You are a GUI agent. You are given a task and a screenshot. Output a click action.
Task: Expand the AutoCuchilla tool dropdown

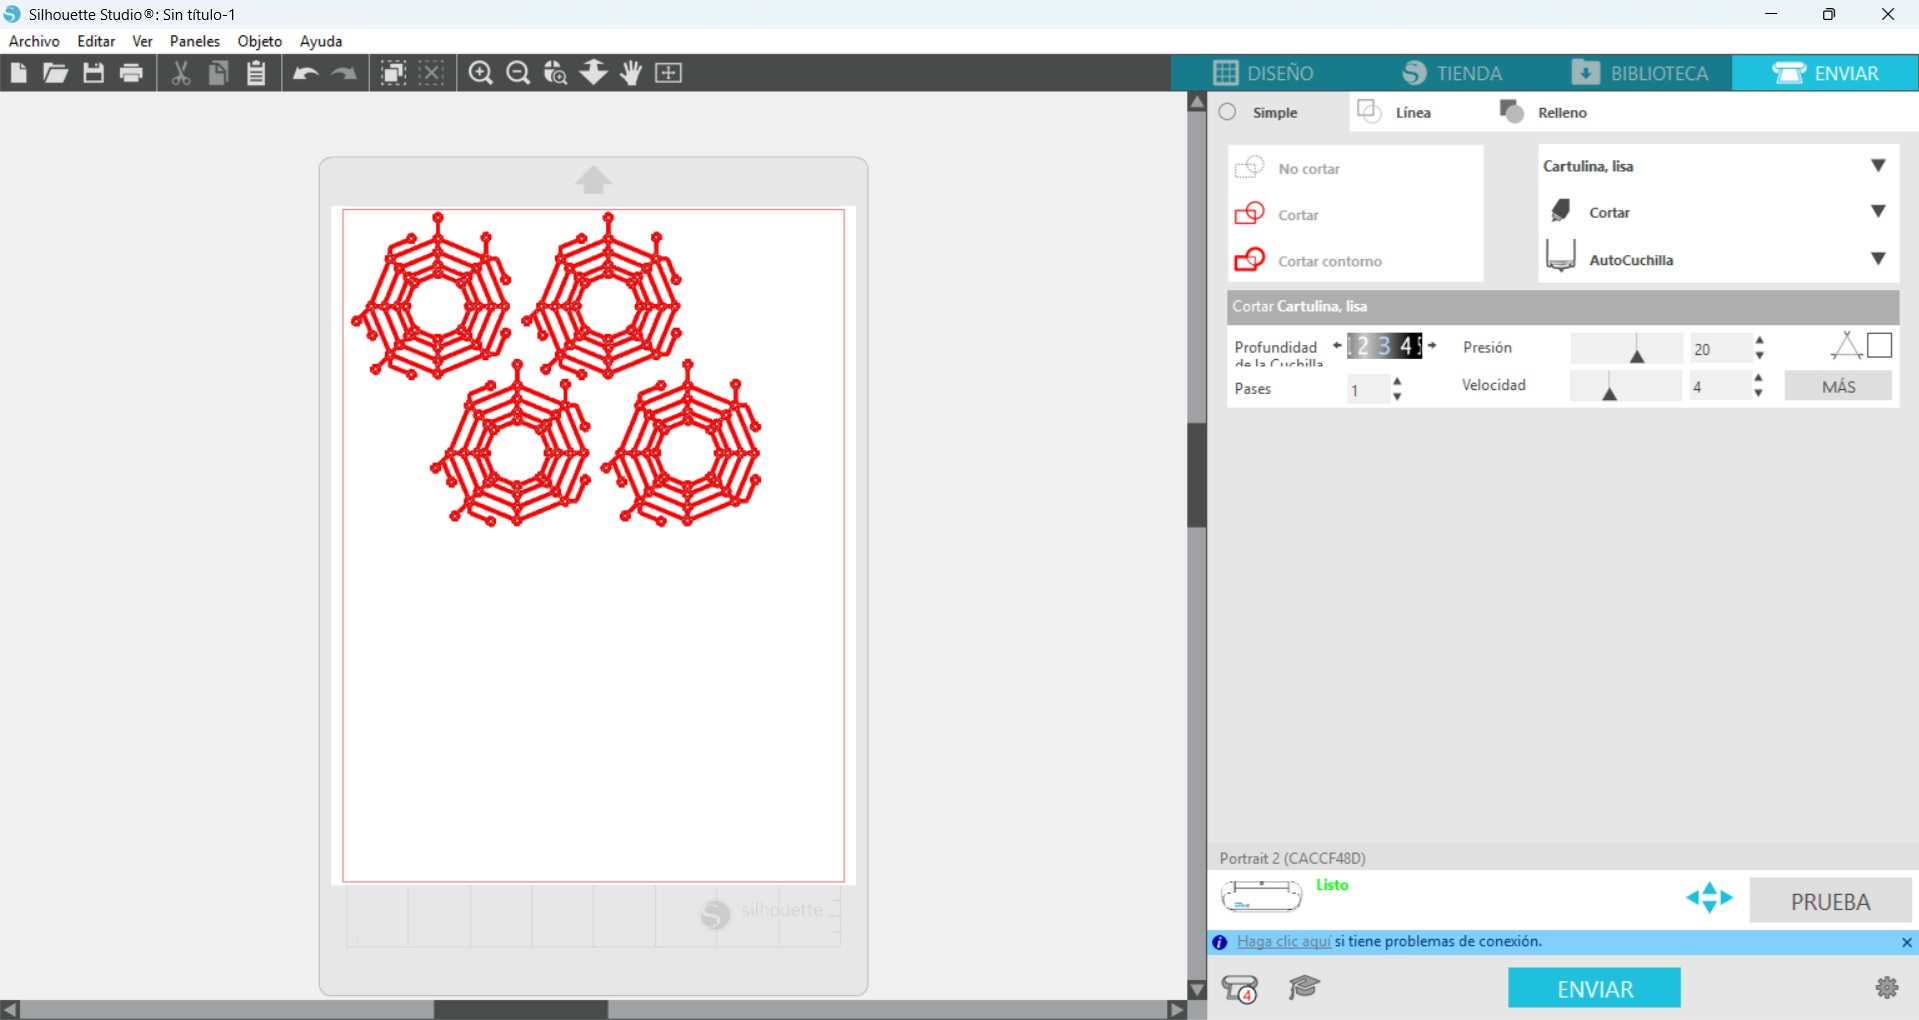click(x=1877, y=259)
